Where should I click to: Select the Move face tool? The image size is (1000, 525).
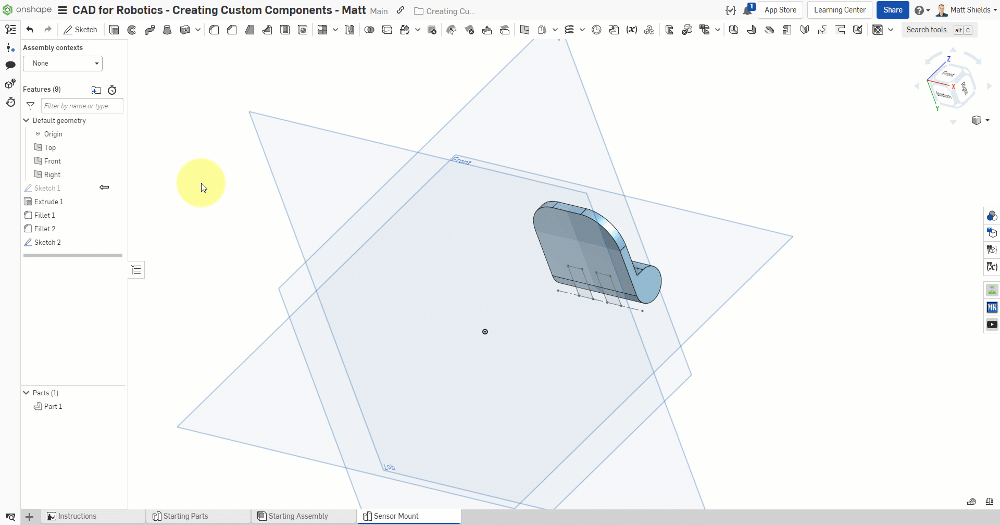point(487,29)
